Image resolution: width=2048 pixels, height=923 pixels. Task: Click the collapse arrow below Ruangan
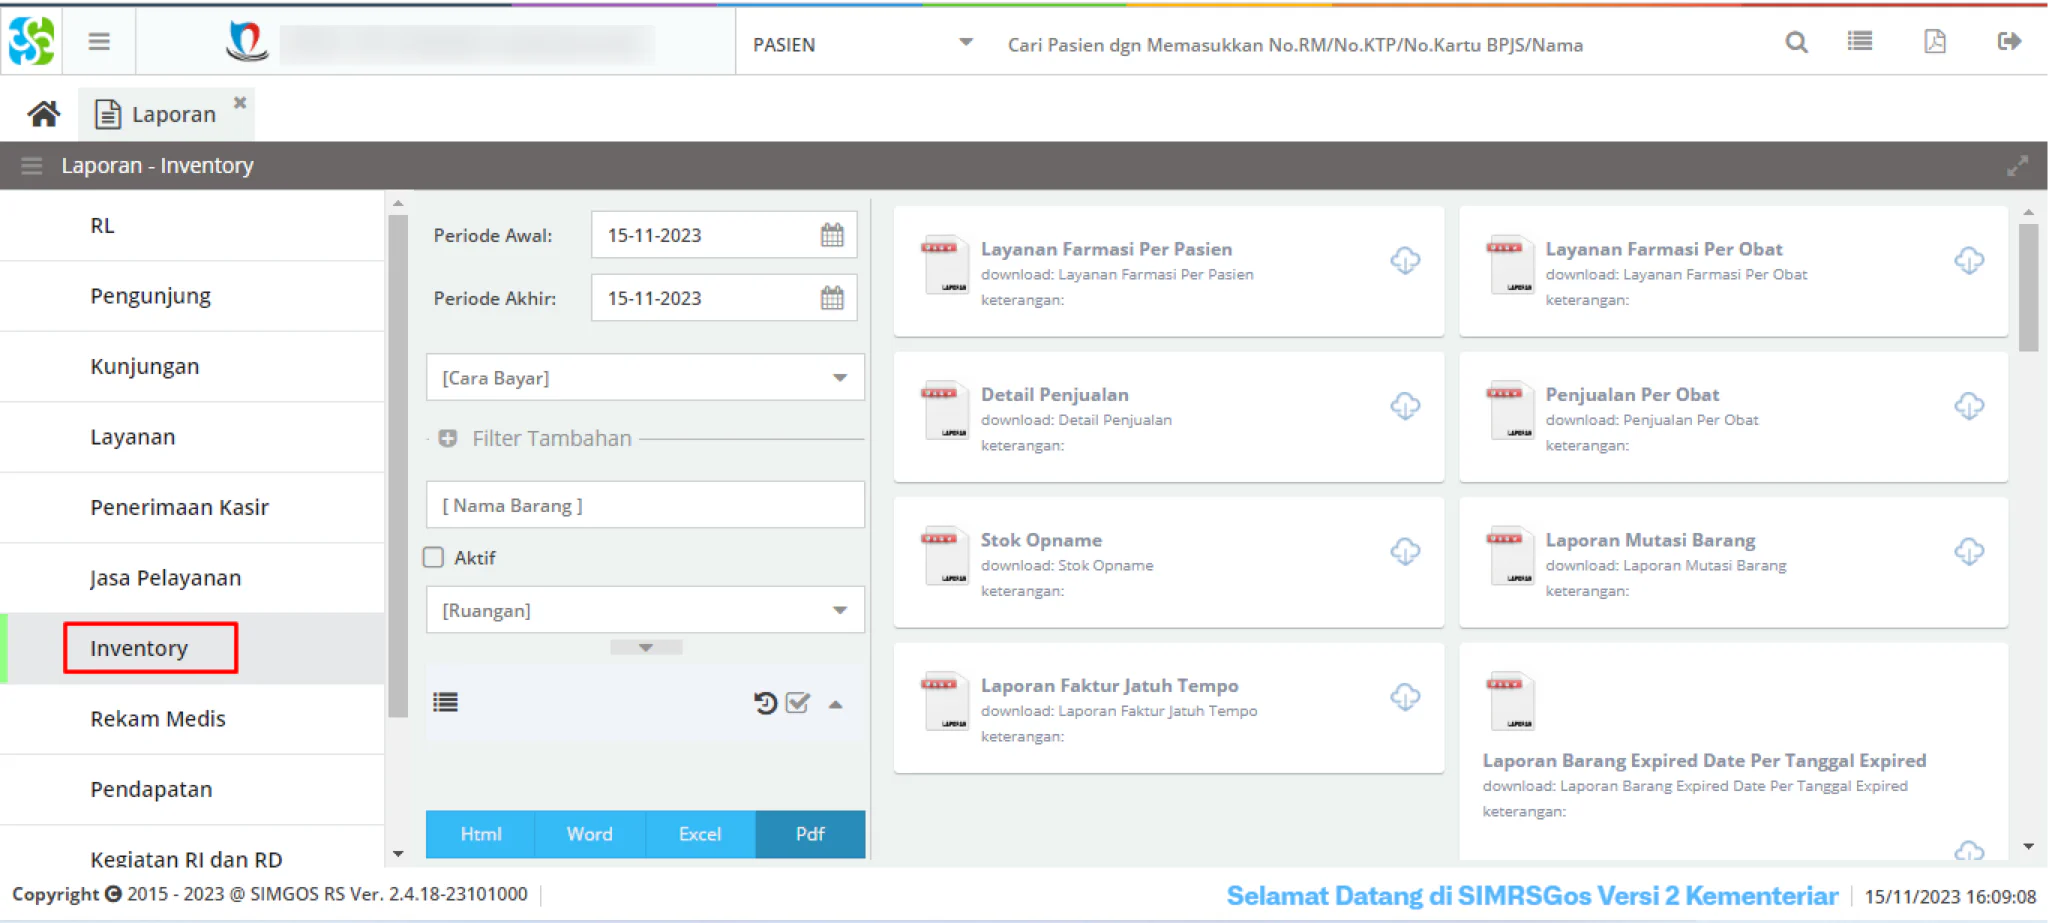tap(646, 648)
